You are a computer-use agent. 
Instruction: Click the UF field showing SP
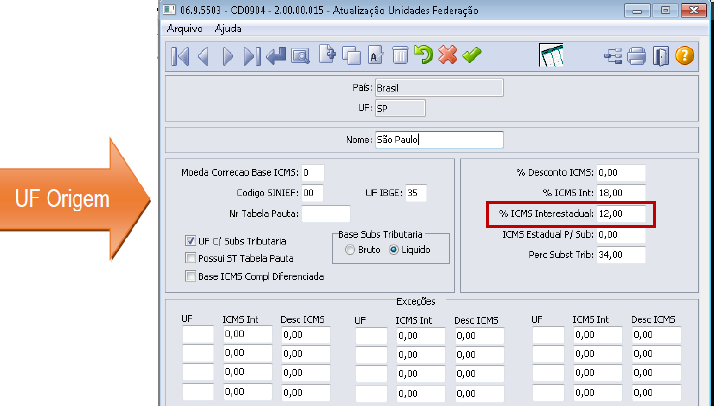coord(400,108)
